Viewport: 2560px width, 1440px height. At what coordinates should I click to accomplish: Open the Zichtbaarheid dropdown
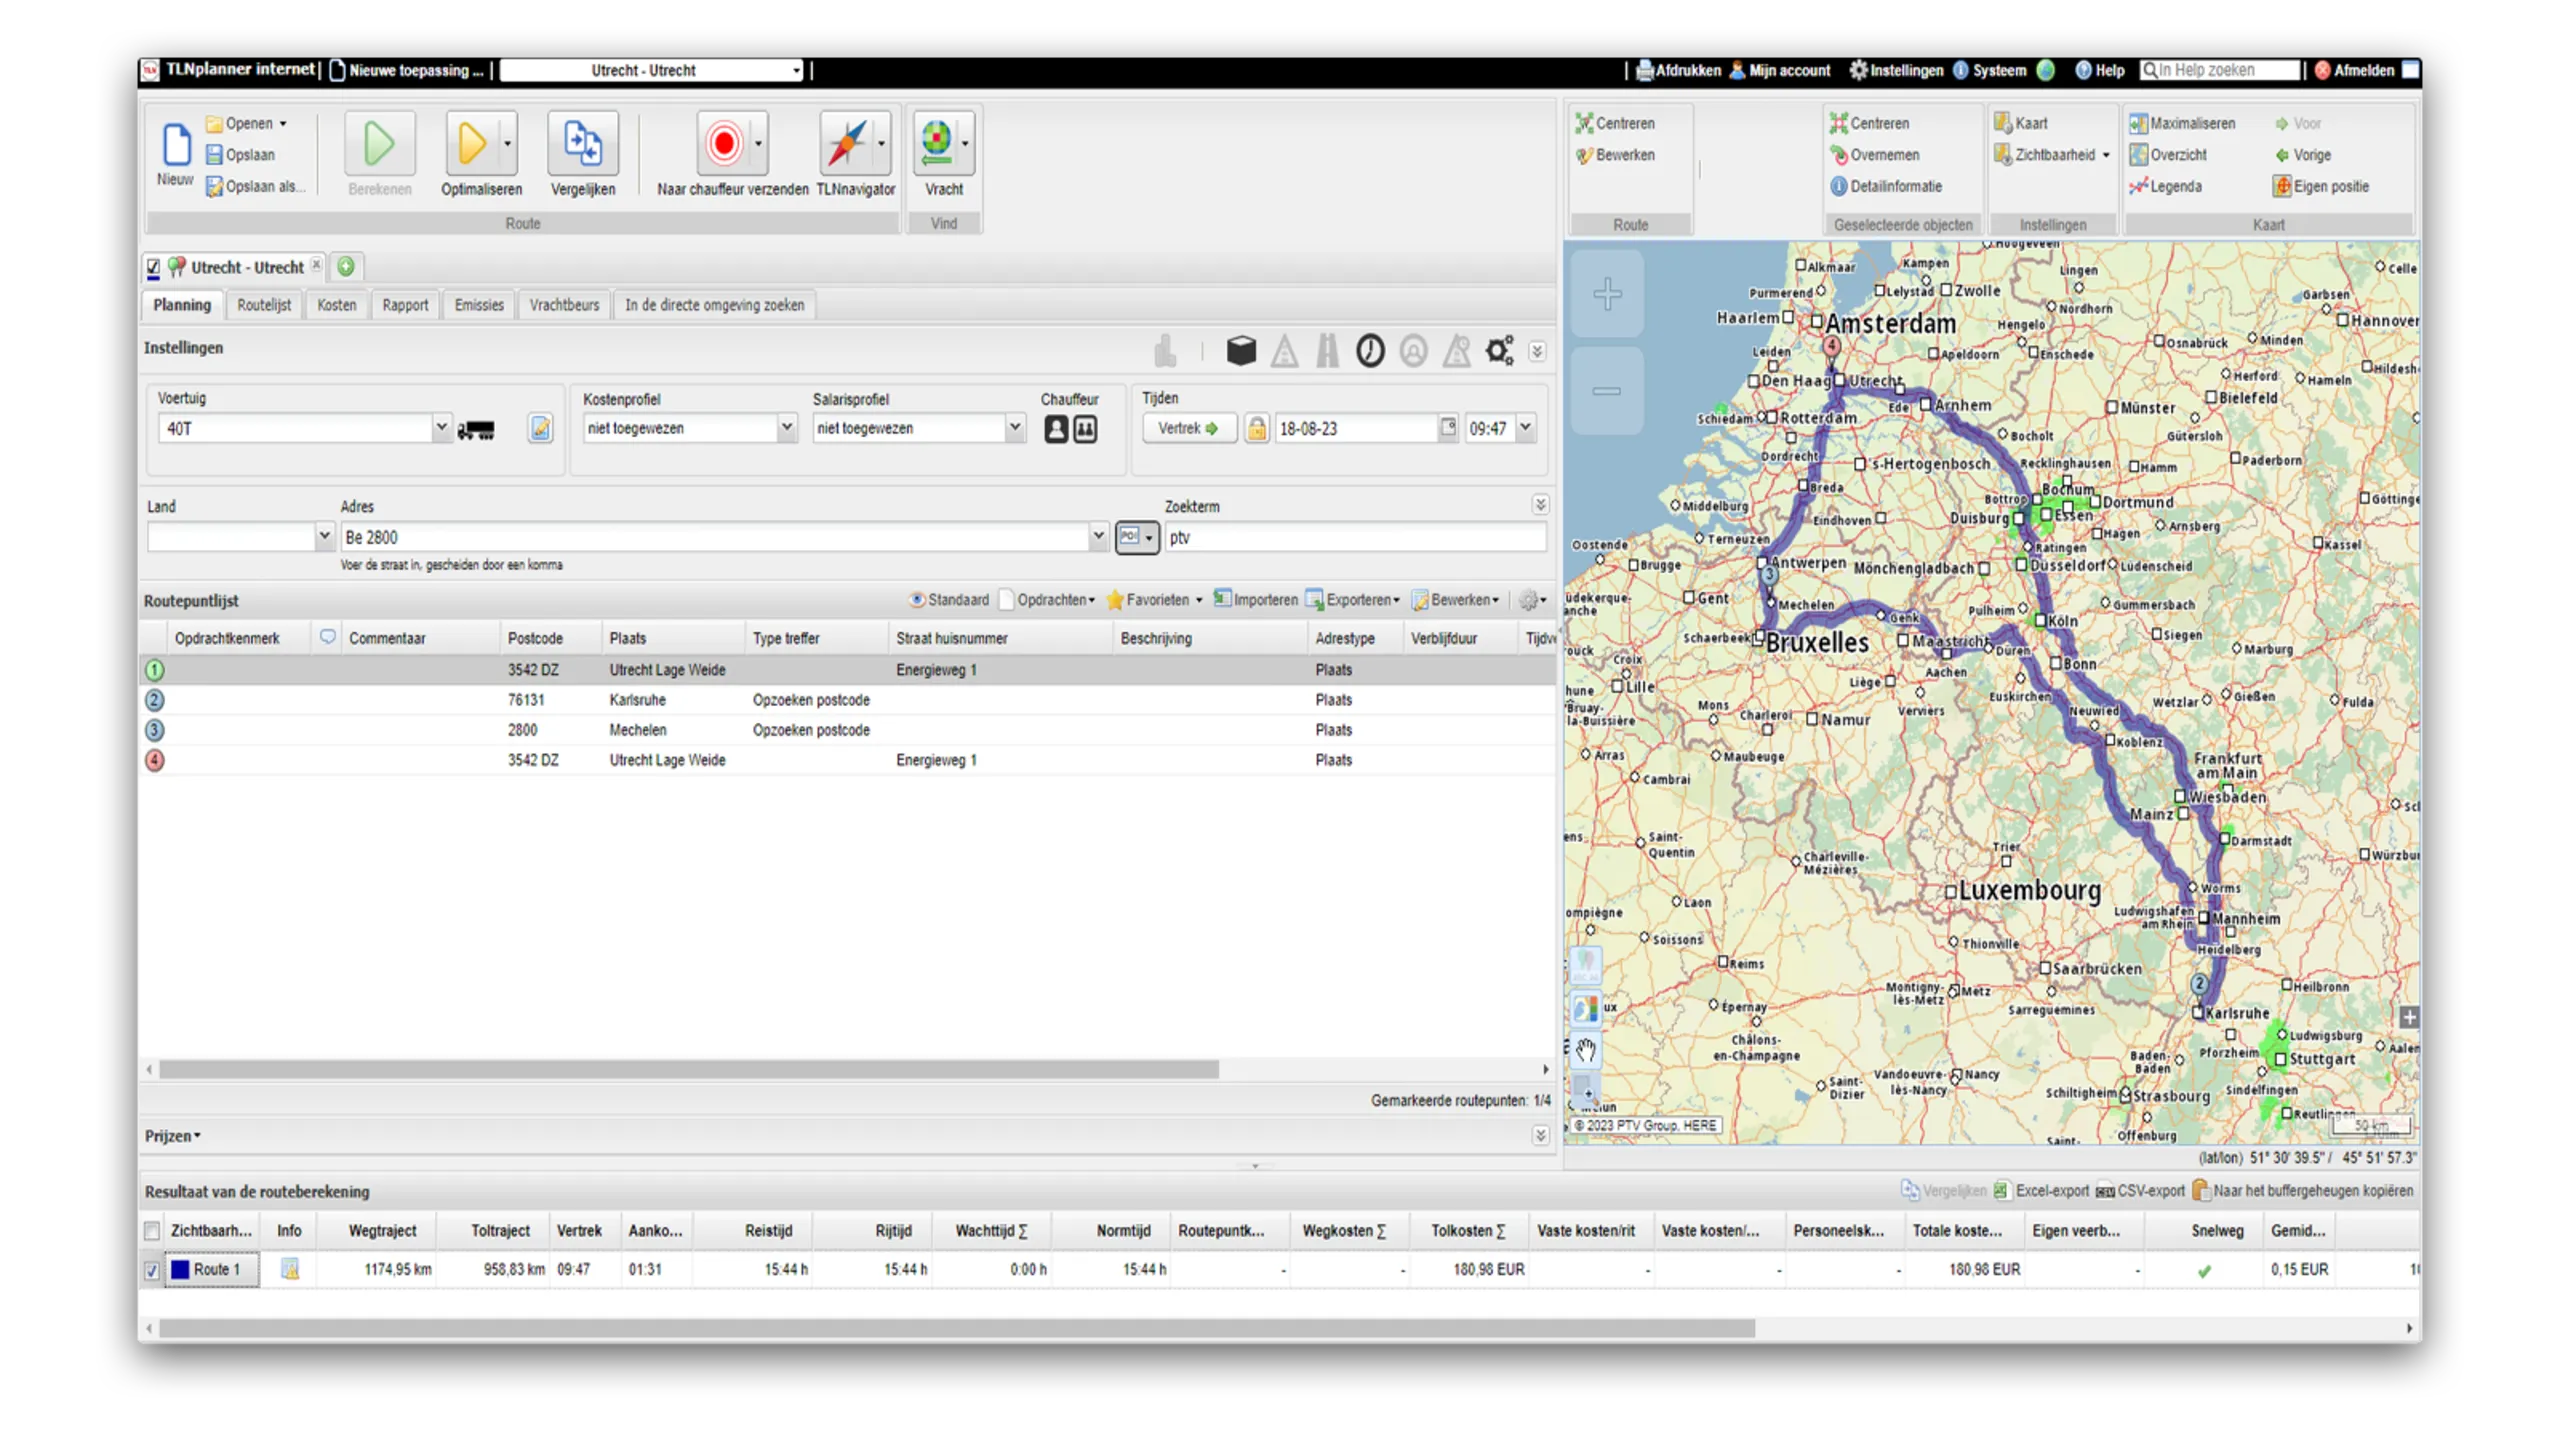(2053, 155)
